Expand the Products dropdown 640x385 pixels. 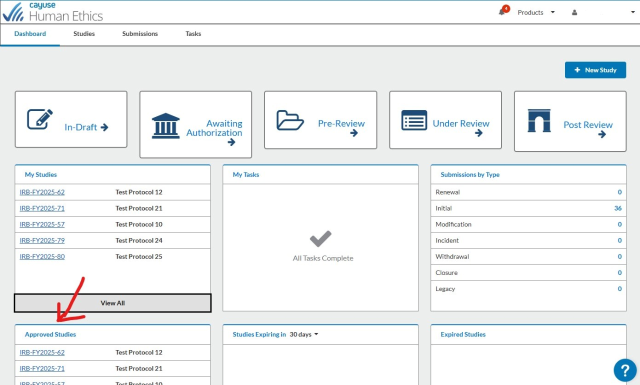pyautogui.click(x=536, y=13)
